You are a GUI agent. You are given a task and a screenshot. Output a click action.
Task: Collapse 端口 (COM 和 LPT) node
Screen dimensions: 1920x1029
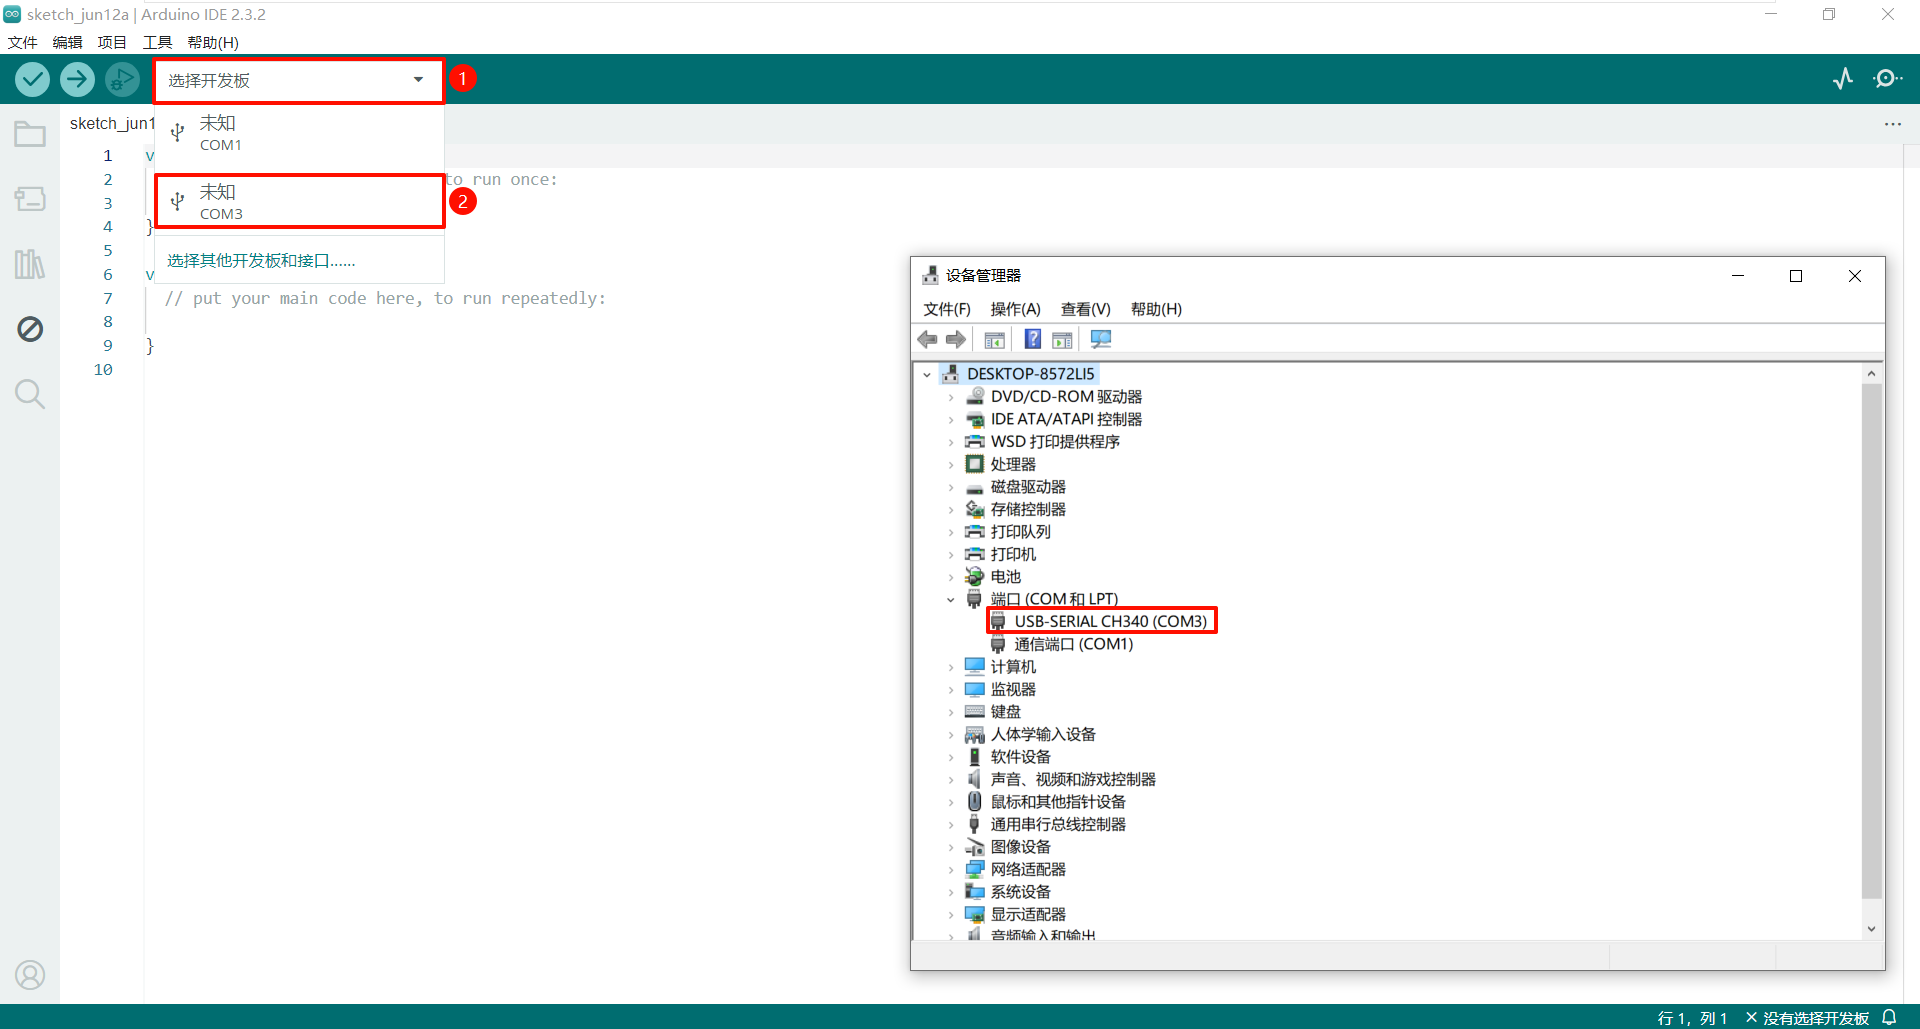pyautogui.click(x=951, y=599)
